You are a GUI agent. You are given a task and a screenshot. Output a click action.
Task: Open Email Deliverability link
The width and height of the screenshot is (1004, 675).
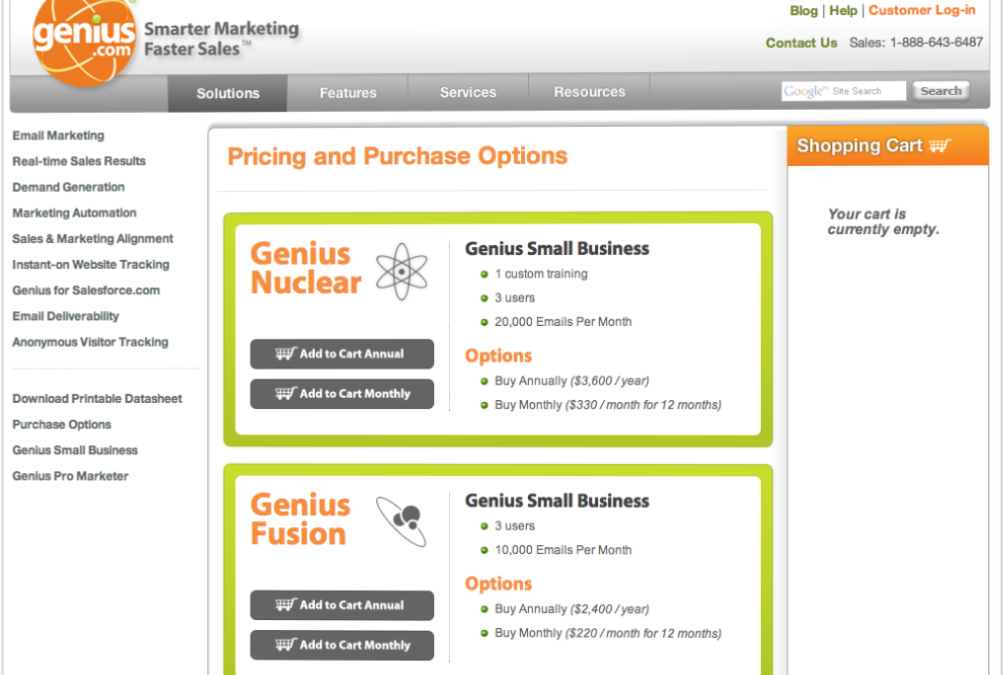[x=65, y=316]
